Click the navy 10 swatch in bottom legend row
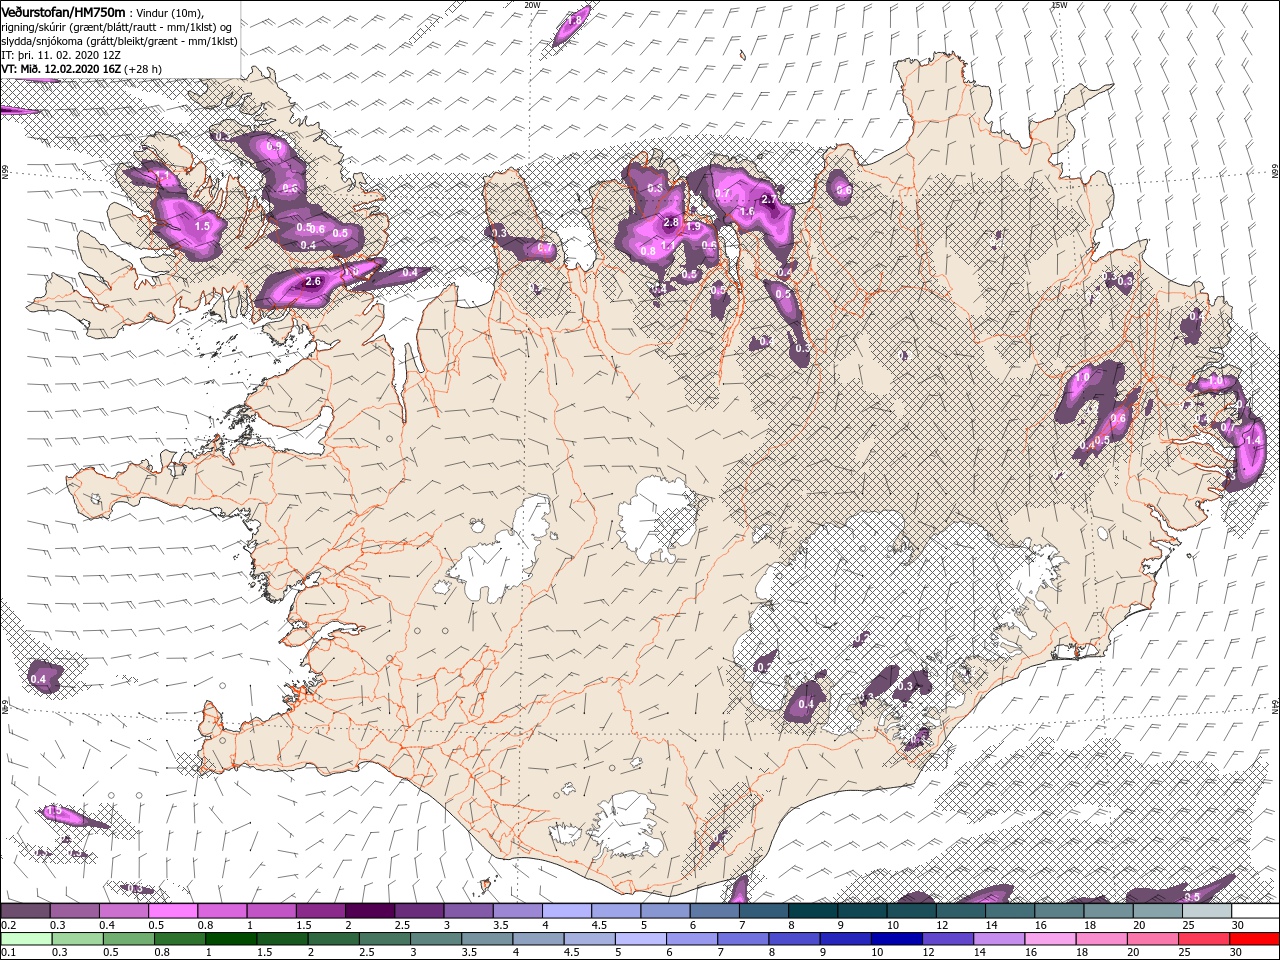1280x960 pixels. click(895, 939)
